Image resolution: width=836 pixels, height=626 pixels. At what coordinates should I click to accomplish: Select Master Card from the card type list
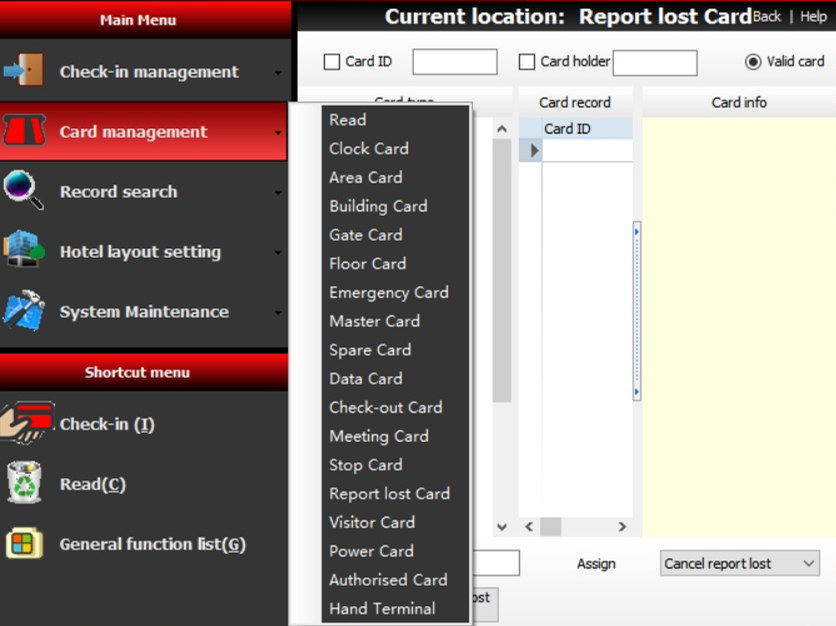click(374, 321)
